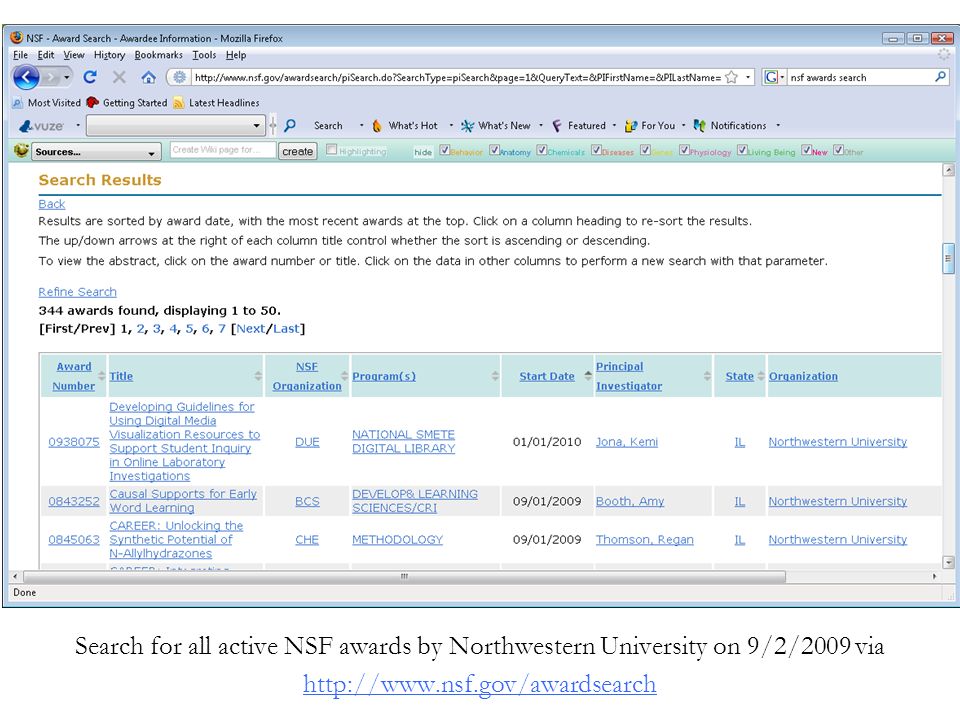Click the Create Wiki page input field
The width and height of the screenshot is (960, 720).
click(x=222, y=150)
